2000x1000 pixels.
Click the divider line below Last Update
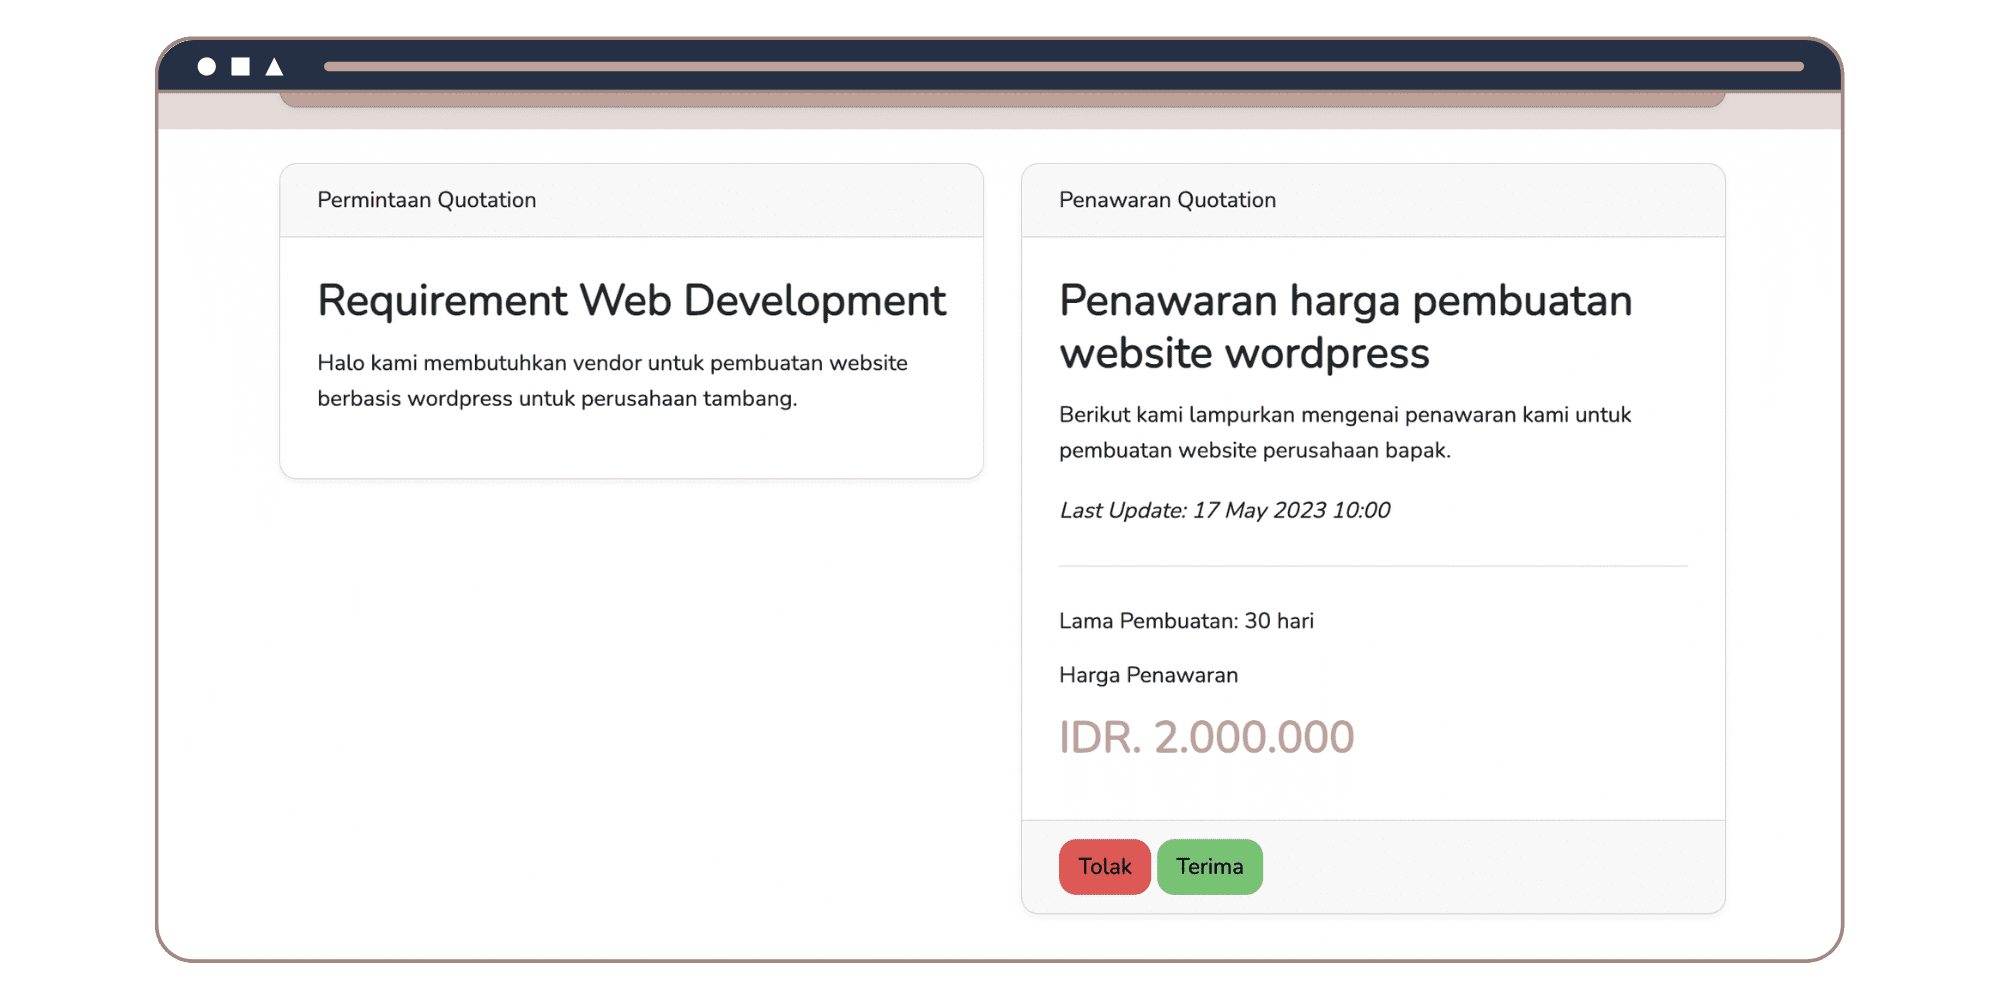pos(1373,566)
